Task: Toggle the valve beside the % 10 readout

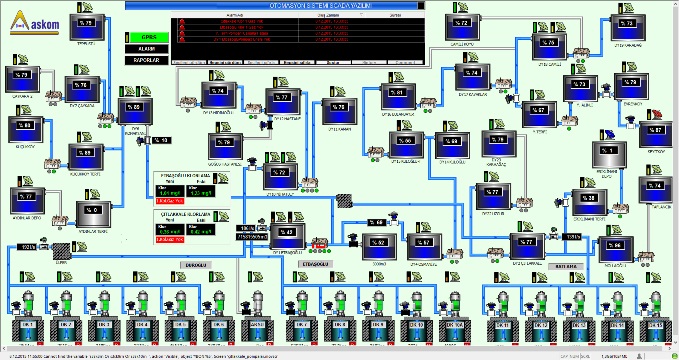Action: pyautogui.click(x=142, y=140)
